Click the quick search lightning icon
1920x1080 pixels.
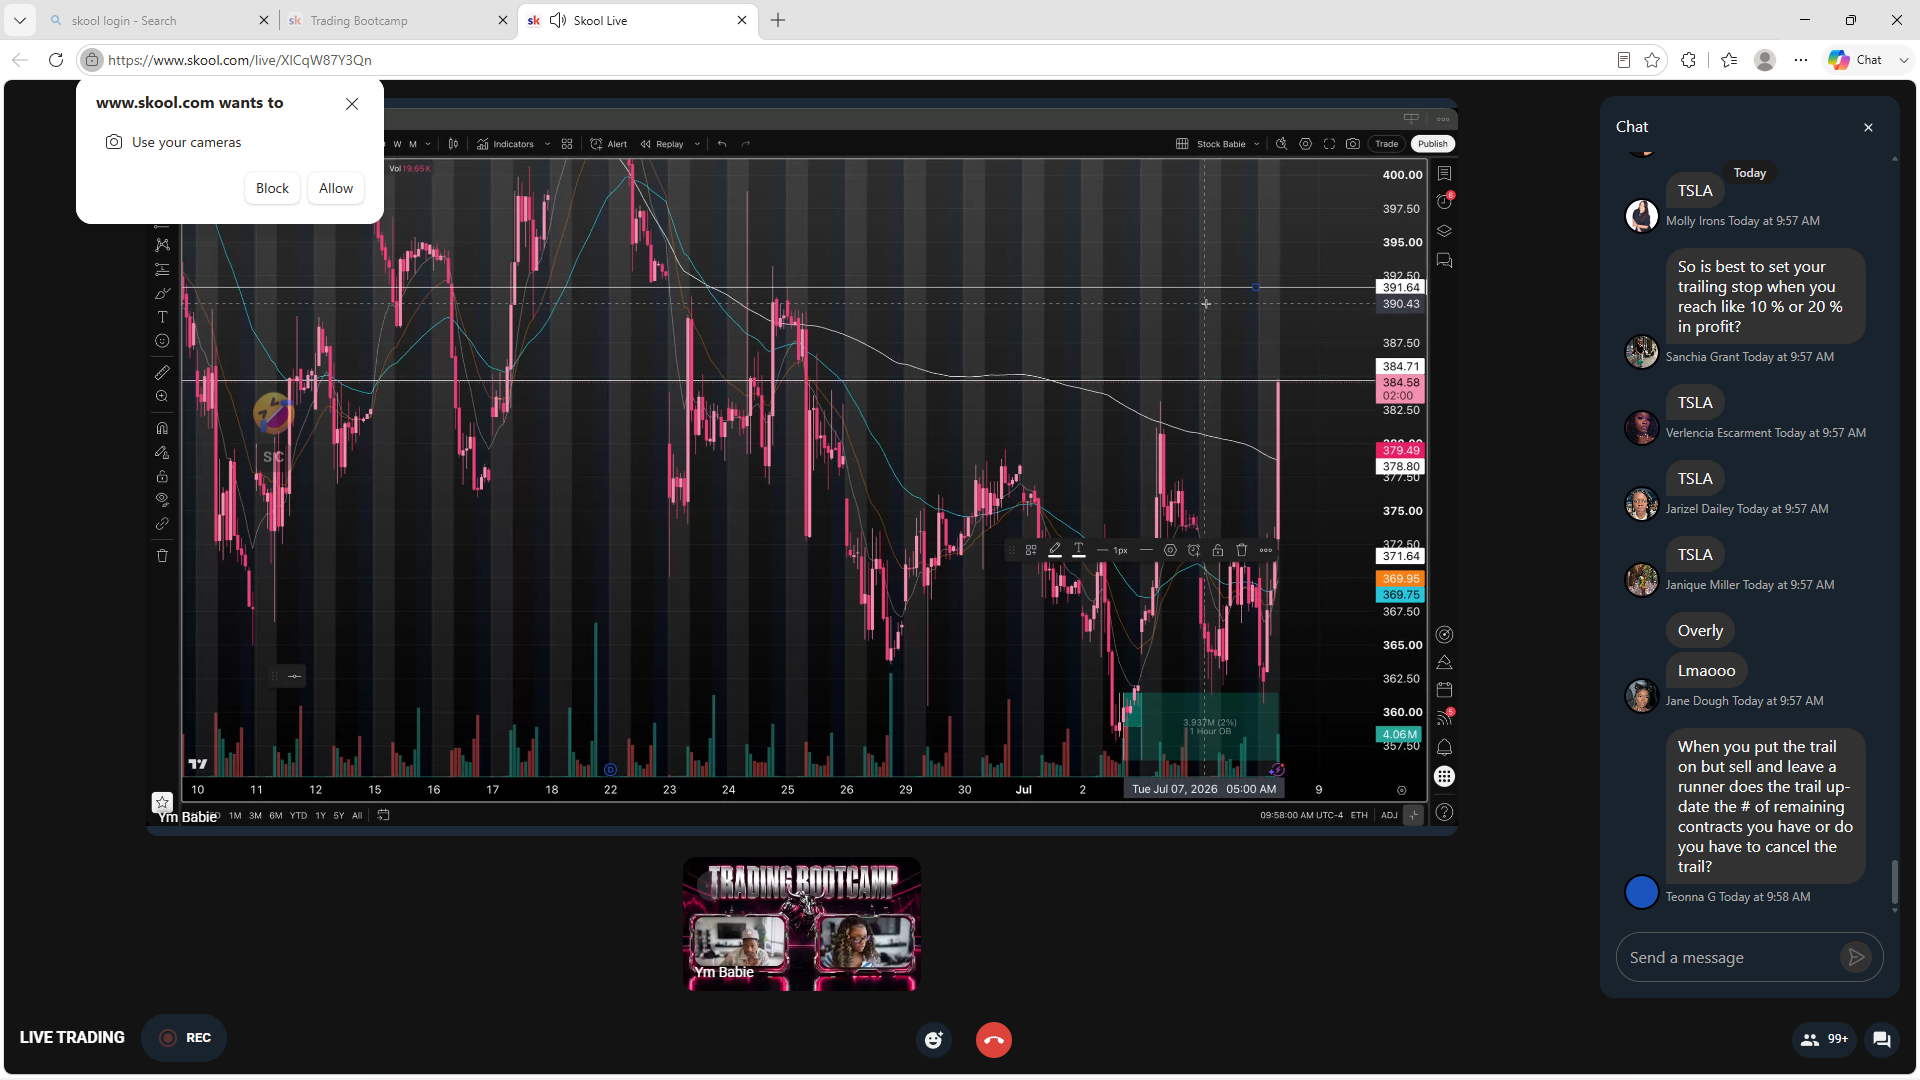(1281, 144)
